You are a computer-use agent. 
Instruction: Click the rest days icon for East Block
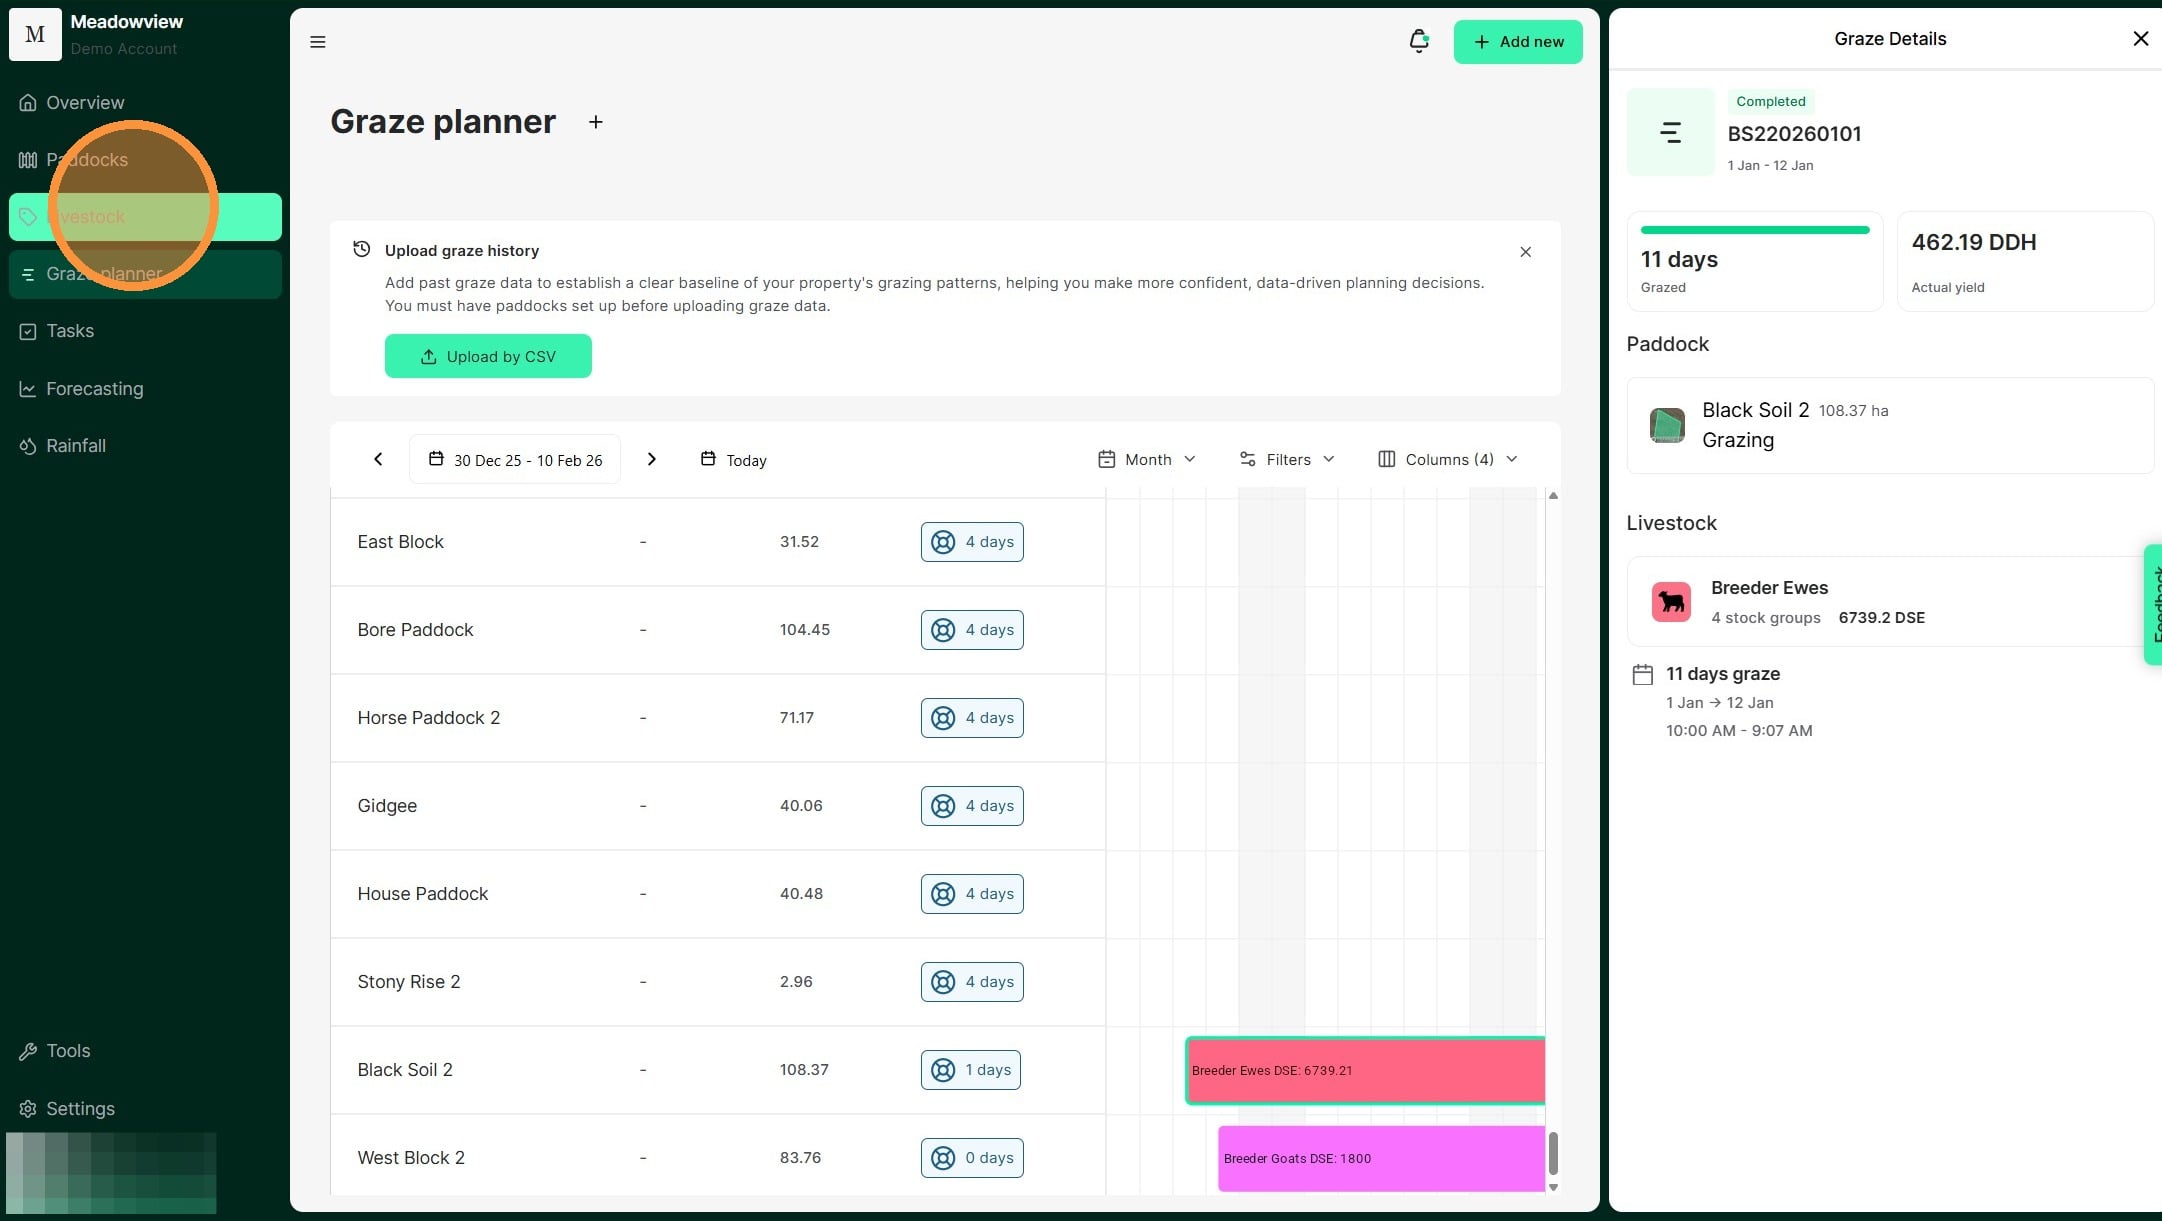[x=943, y=542]
